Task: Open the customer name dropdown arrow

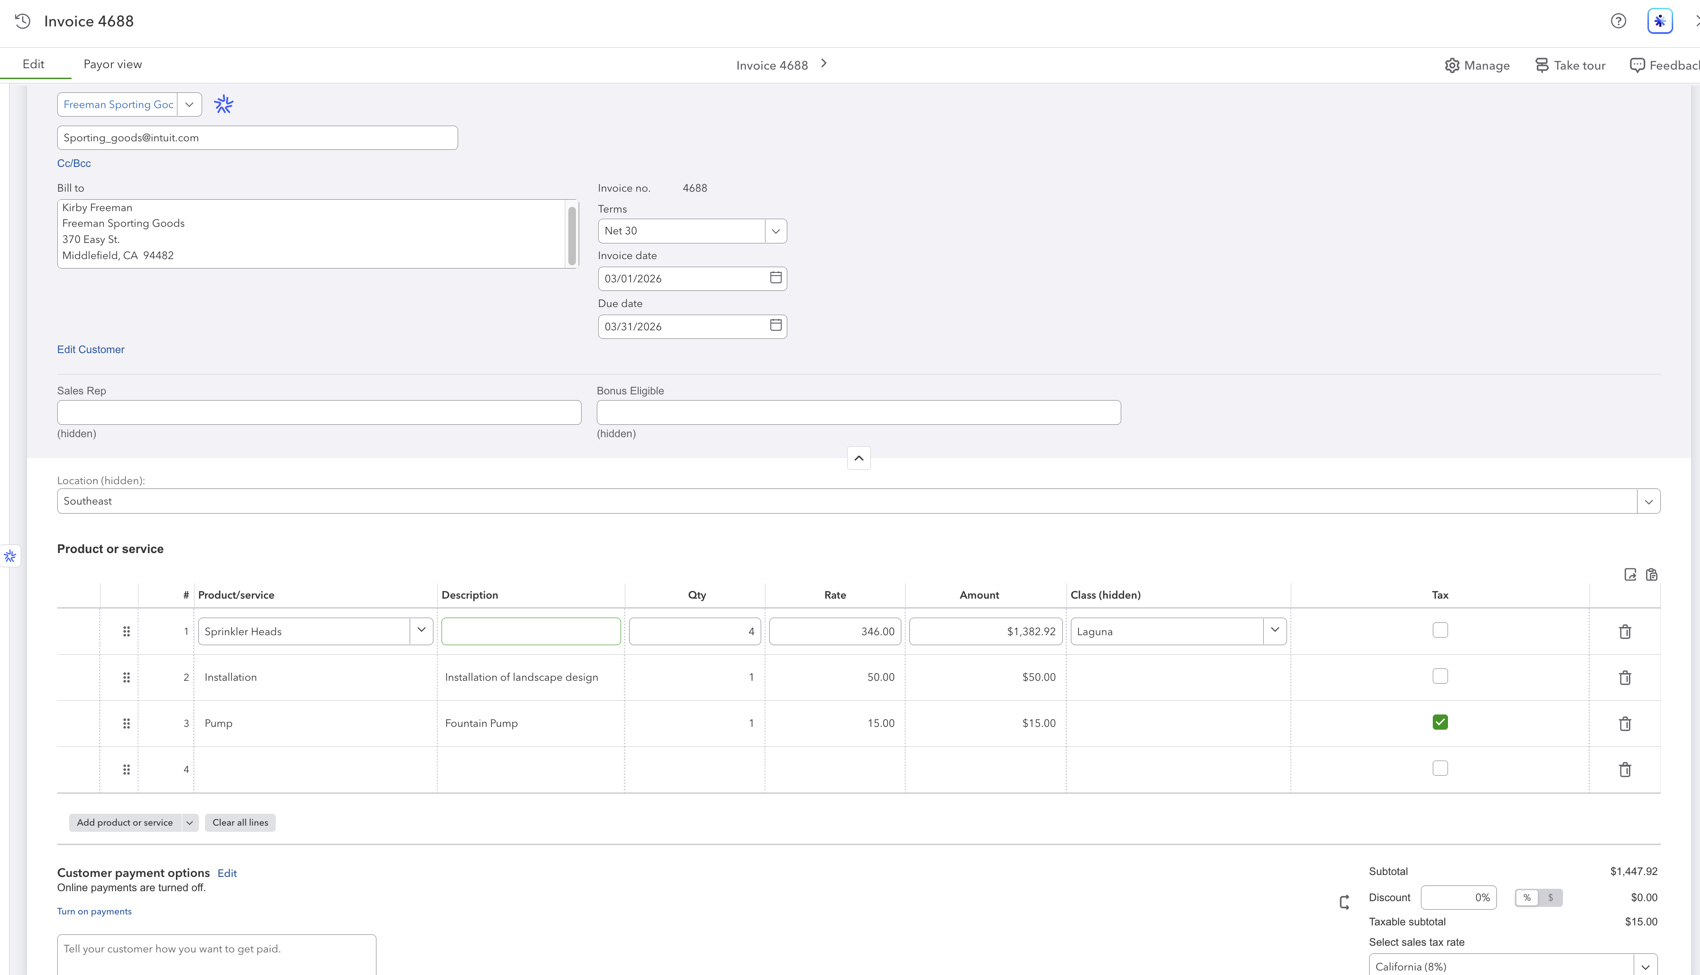Action: click(189, 104)
